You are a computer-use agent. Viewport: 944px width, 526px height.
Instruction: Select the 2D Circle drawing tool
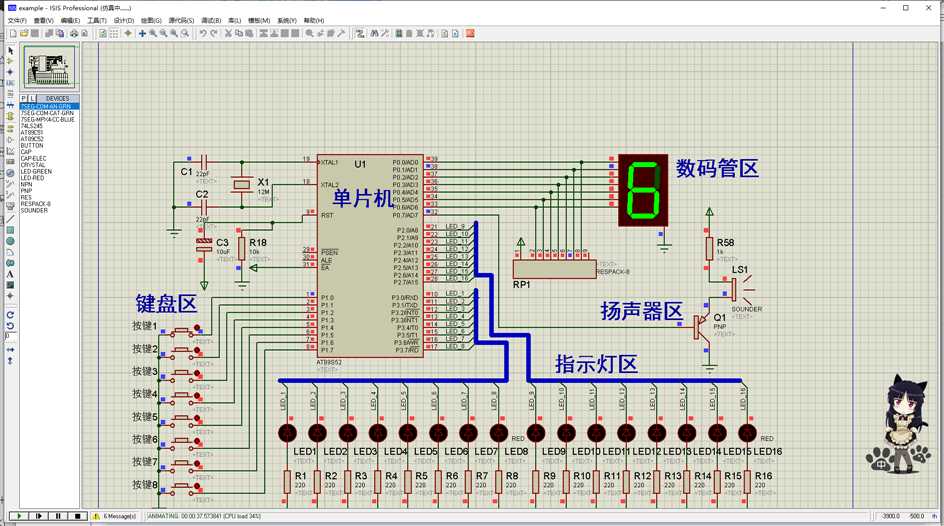coord(10,241)
